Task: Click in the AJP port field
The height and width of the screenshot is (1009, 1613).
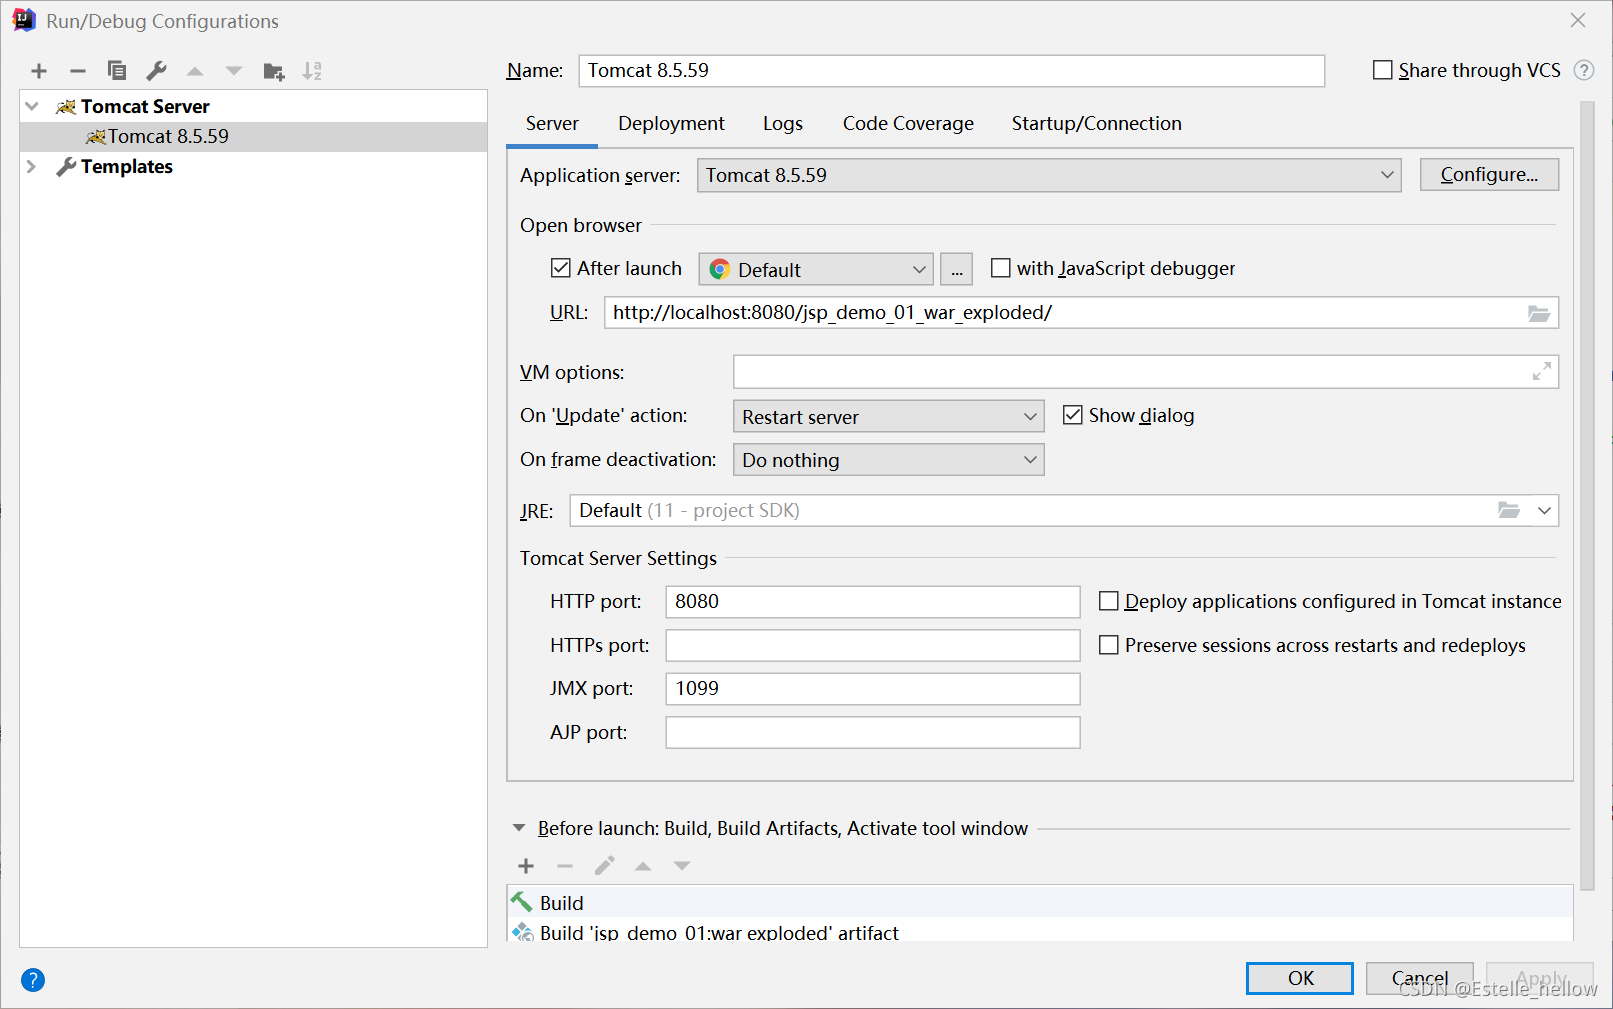Action: [x=873, y=732]
